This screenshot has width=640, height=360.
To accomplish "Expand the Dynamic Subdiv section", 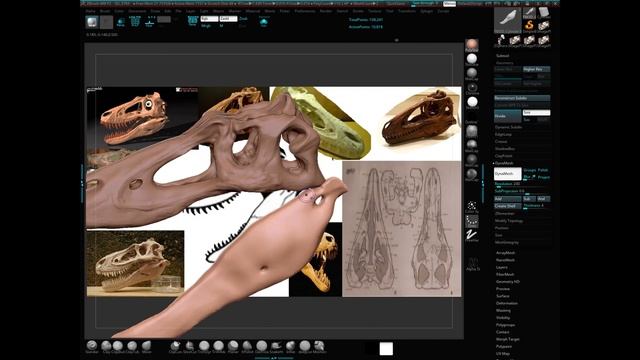I will tap(509, 127).
